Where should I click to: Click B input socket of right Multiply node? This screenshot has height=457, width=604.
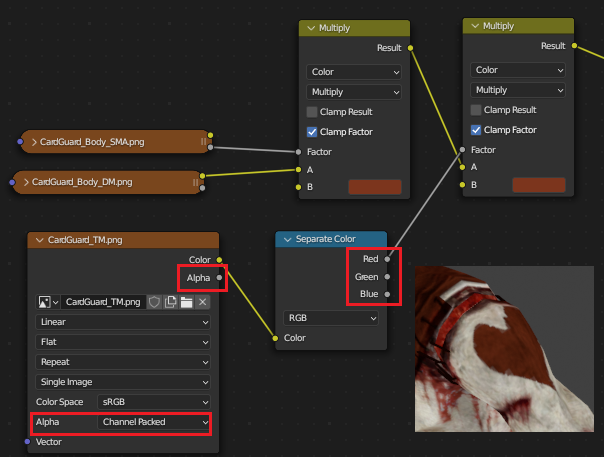[462, 185]
